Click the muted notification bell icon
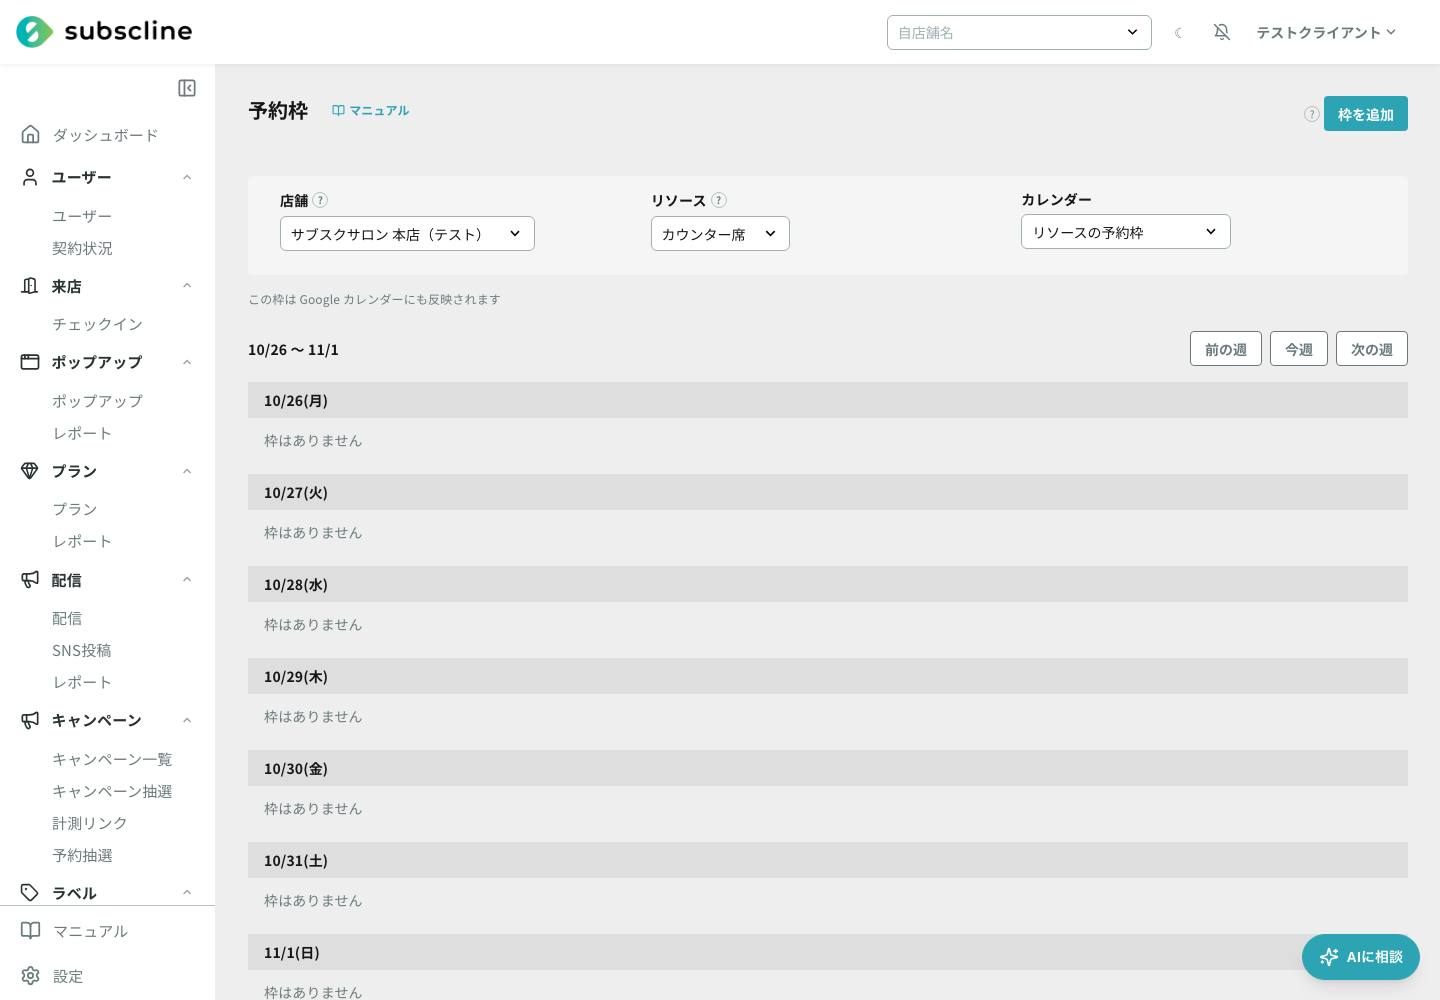This screenshot has height=1000, width=1440. (1222, 32)
